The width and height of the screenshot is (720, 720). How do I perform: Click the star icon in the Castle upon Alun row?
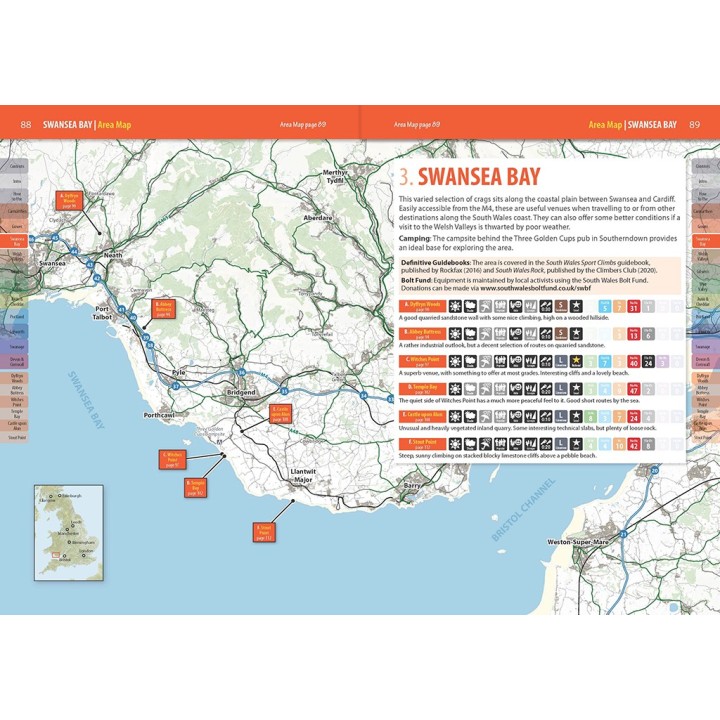(x=576, y=416)
